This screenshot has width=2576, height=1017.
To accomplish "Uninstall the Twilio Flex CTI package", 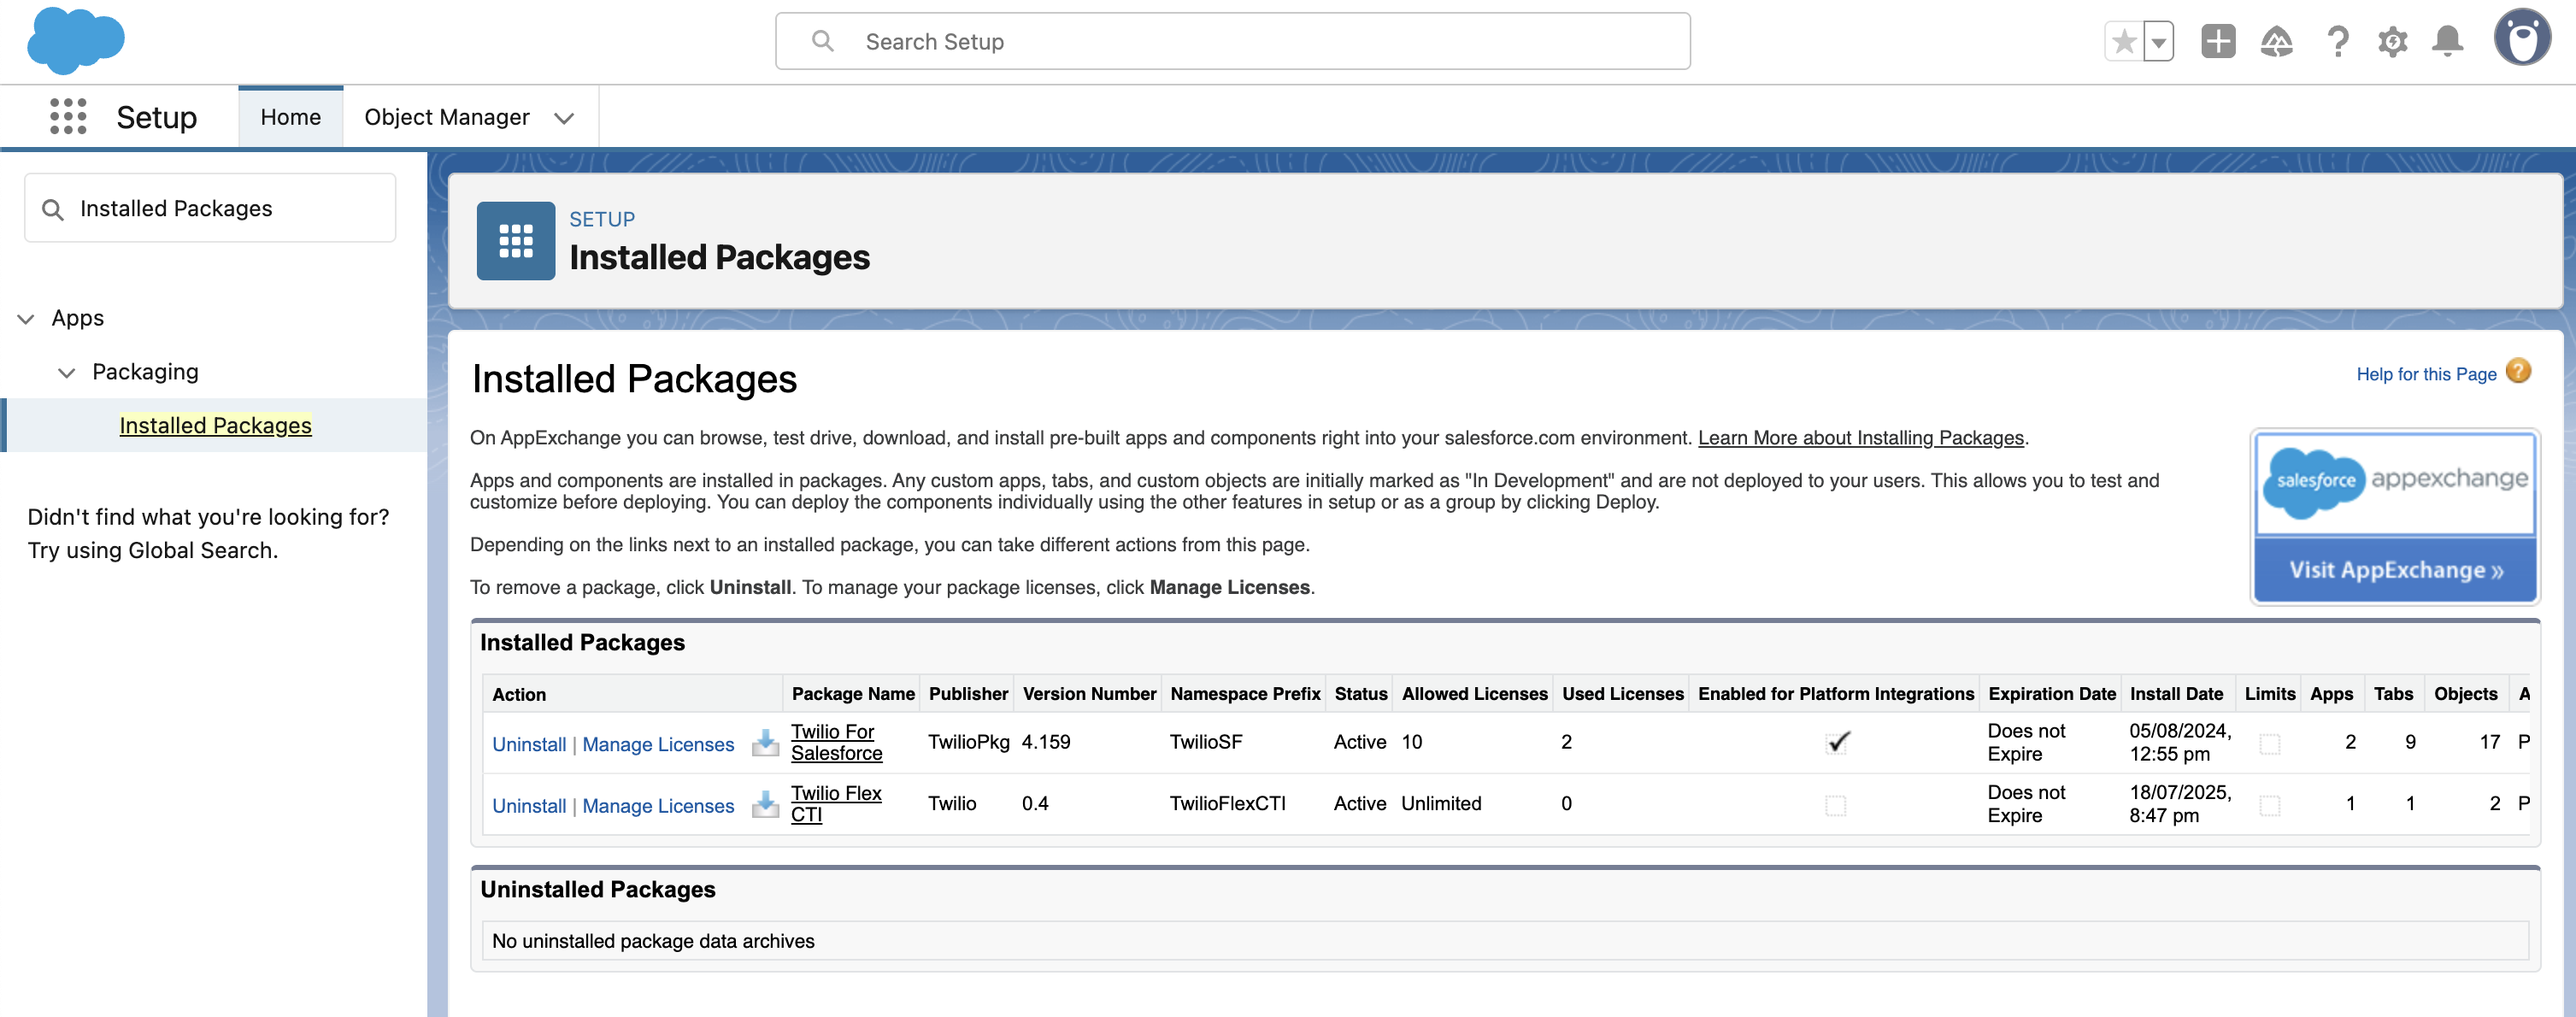I will tap(529, 806).
